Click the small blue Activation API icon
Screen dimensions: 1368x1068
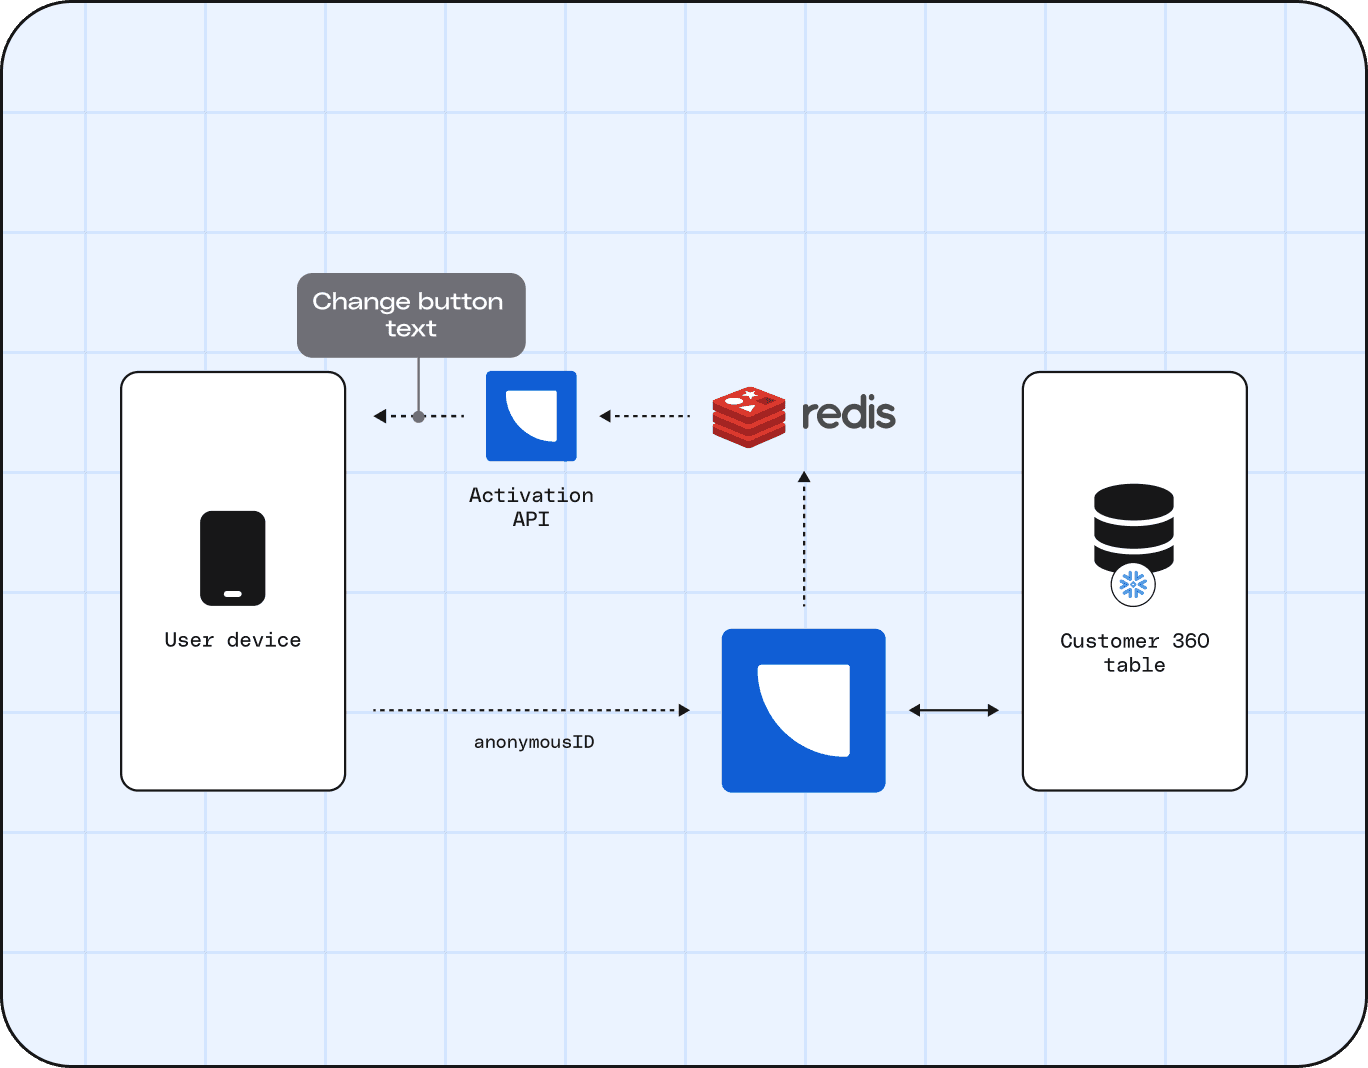(531, 416)
